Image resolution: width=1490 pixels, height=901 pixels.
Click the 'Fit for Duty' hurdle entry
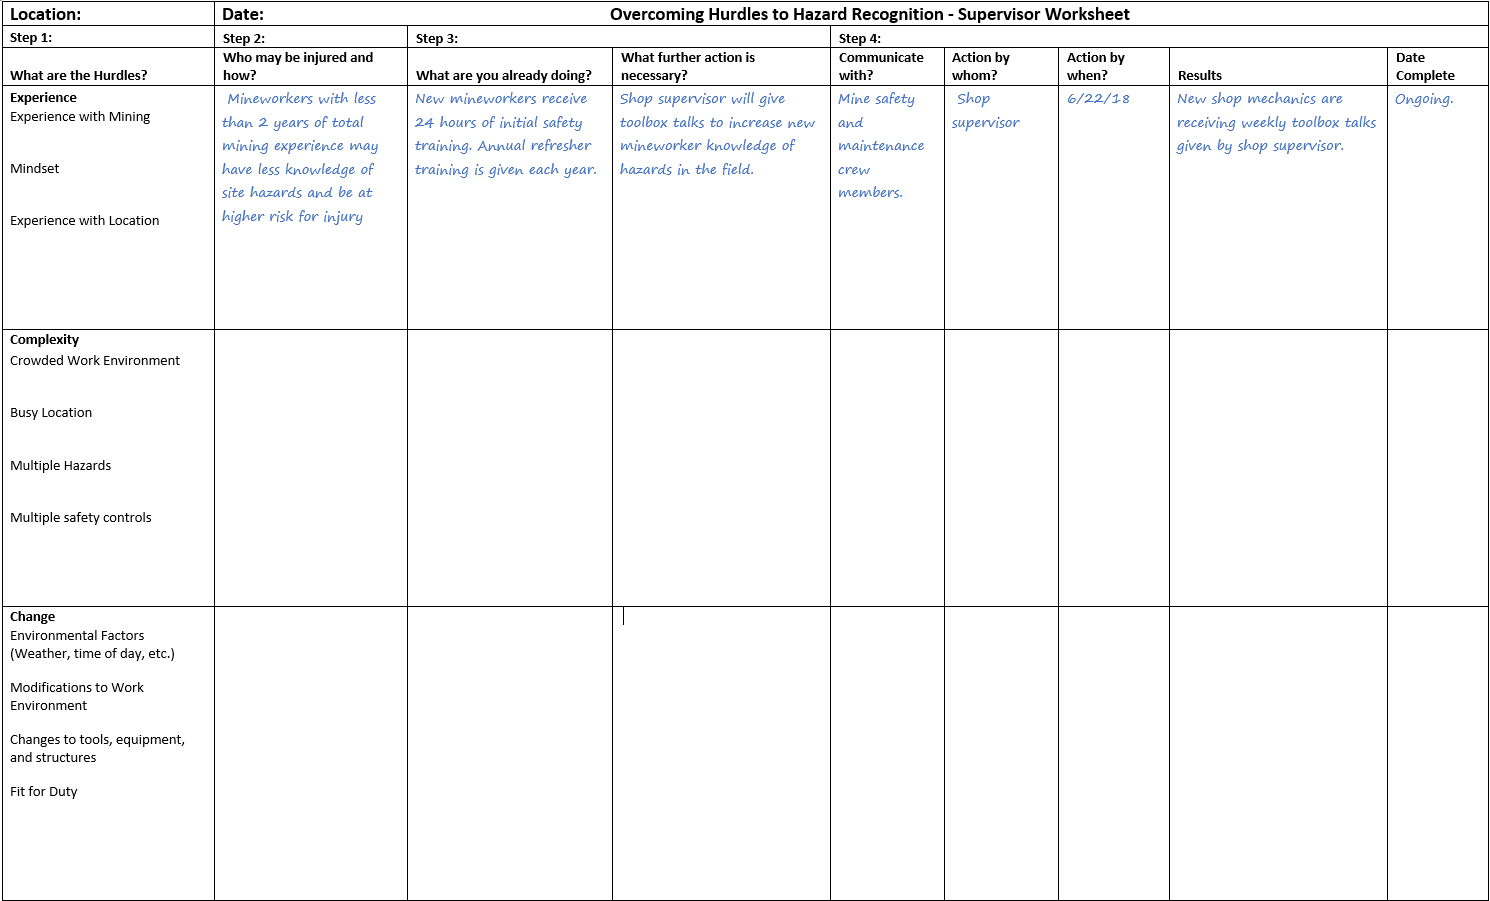click(44, 792)
